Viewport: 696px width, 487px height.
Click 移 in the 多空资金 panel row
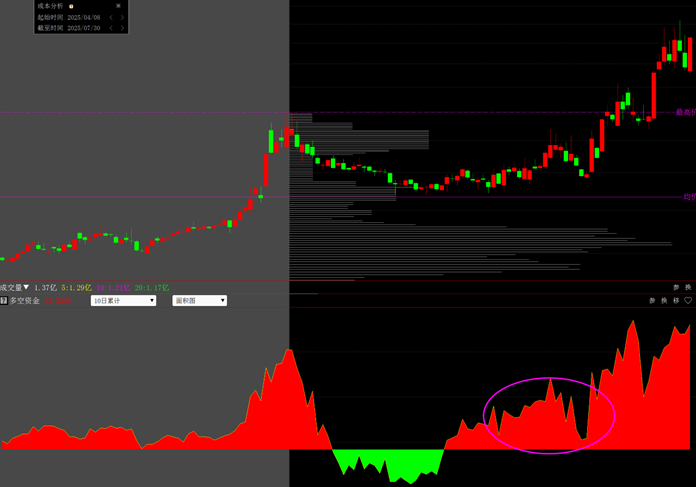(676, 300)
